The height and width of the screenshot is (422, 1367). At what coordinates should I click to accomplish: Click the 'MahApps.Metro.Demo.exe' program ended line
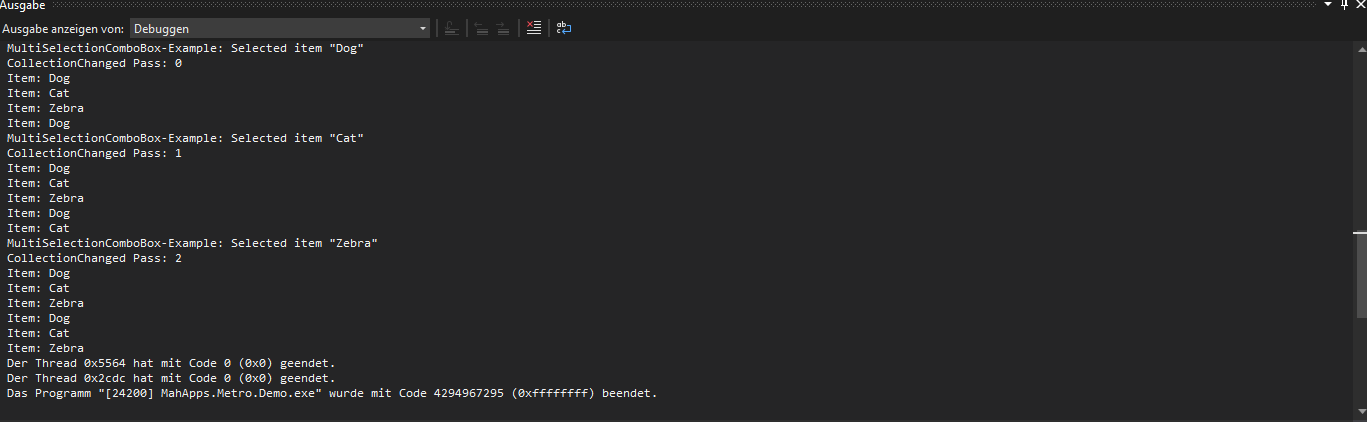tap(332, 394)
